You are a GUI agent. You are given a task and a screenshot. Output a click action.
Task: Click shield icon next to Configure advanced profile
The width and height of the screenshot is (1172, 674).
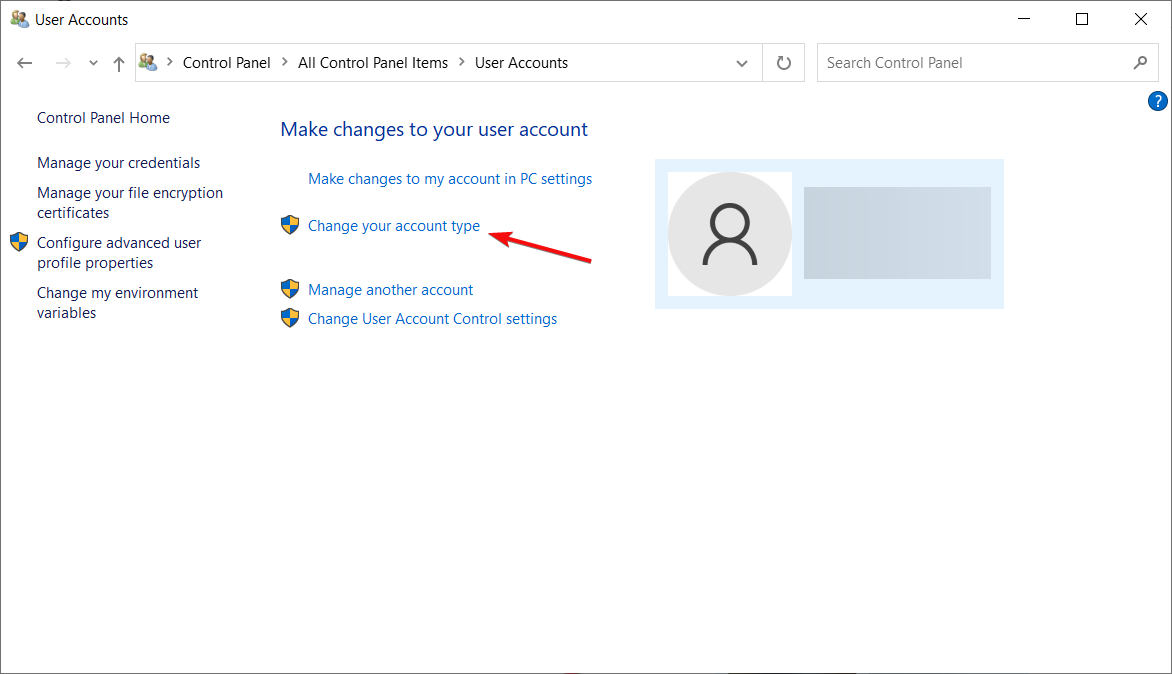[x=19, y=243]
